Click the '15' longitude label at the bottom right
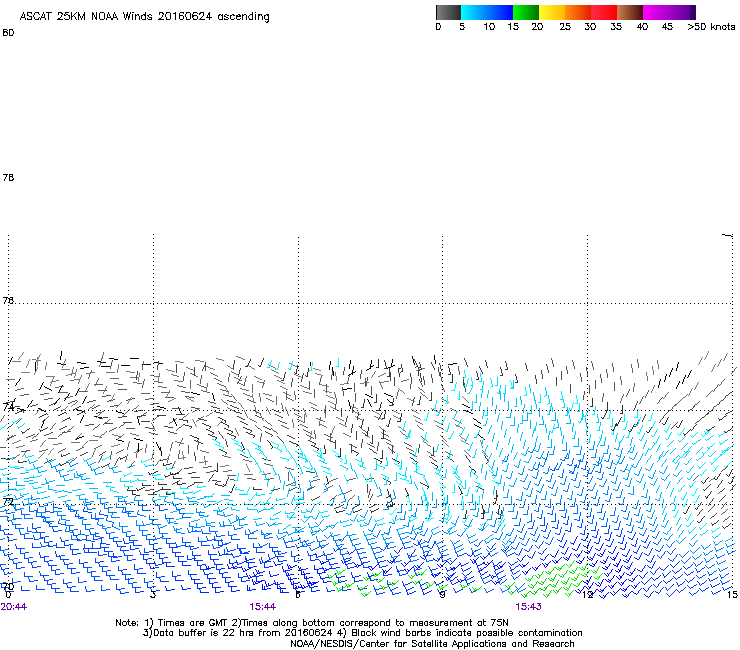 732,595
